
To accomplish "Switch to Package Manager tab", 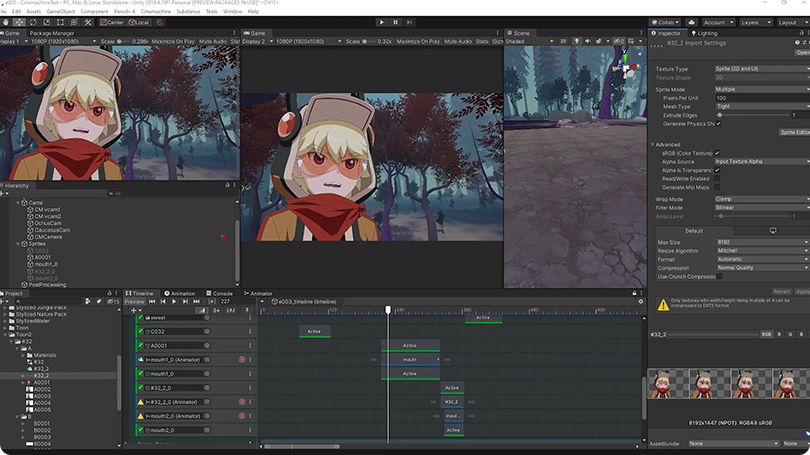I will [52, 33].
